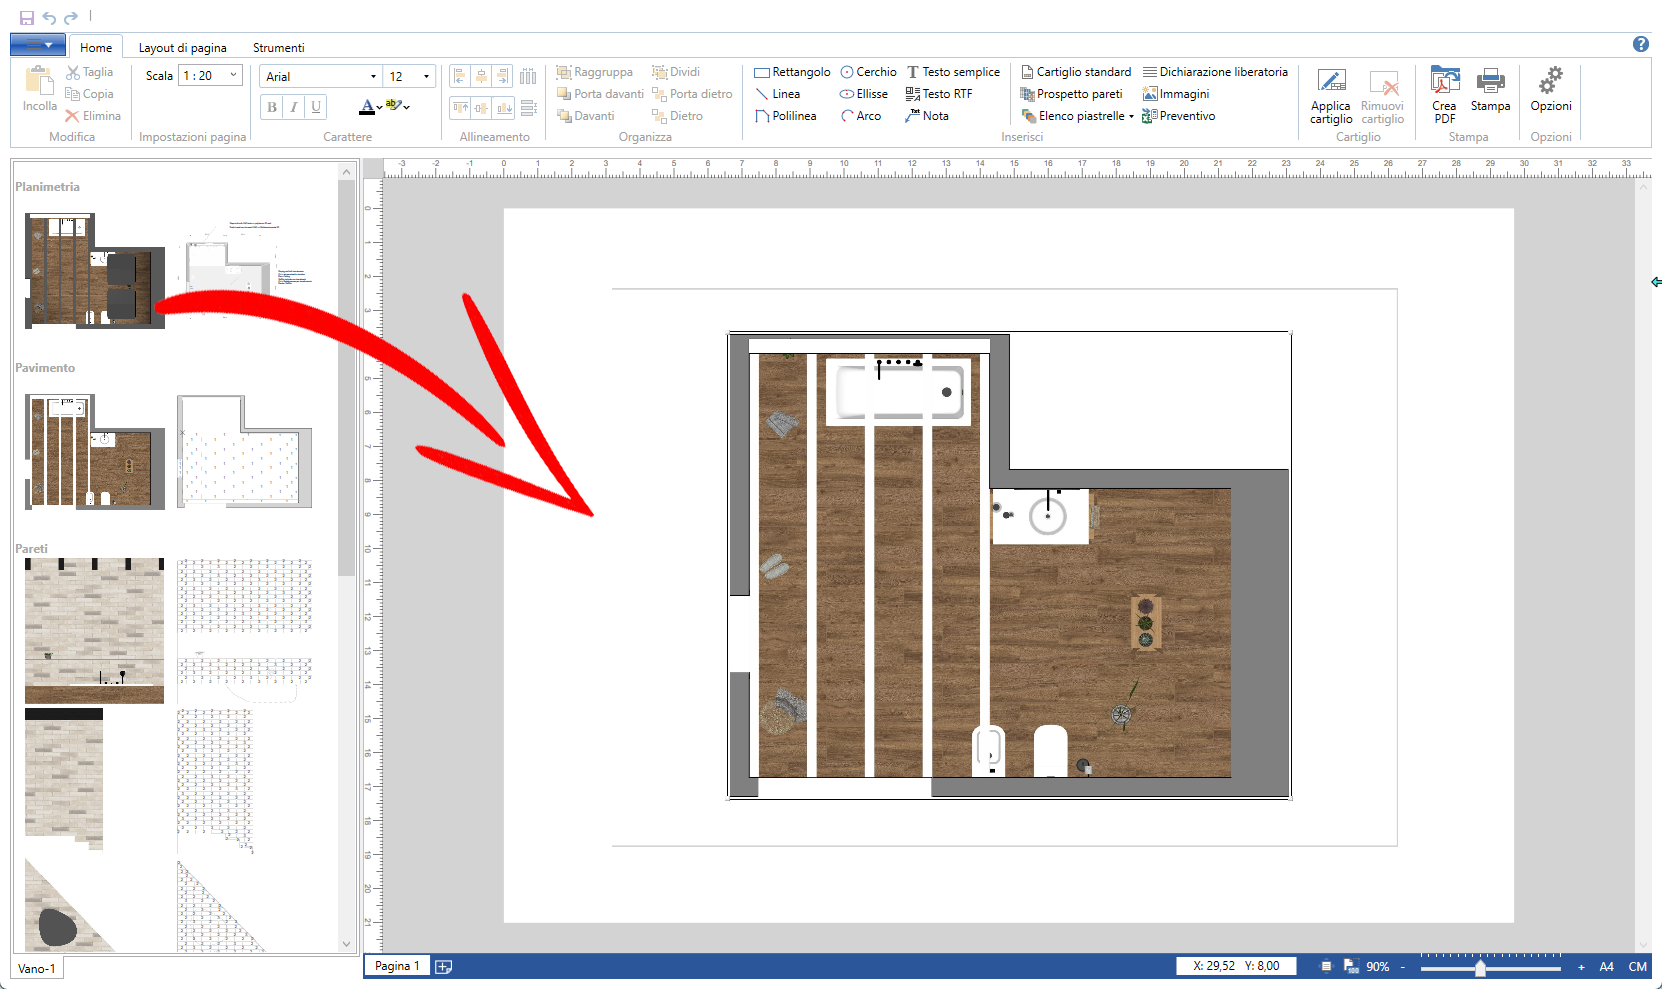Select the Vano-1 tab
The height and width of the screenshot is (989, 1662).
coord(37,968)
